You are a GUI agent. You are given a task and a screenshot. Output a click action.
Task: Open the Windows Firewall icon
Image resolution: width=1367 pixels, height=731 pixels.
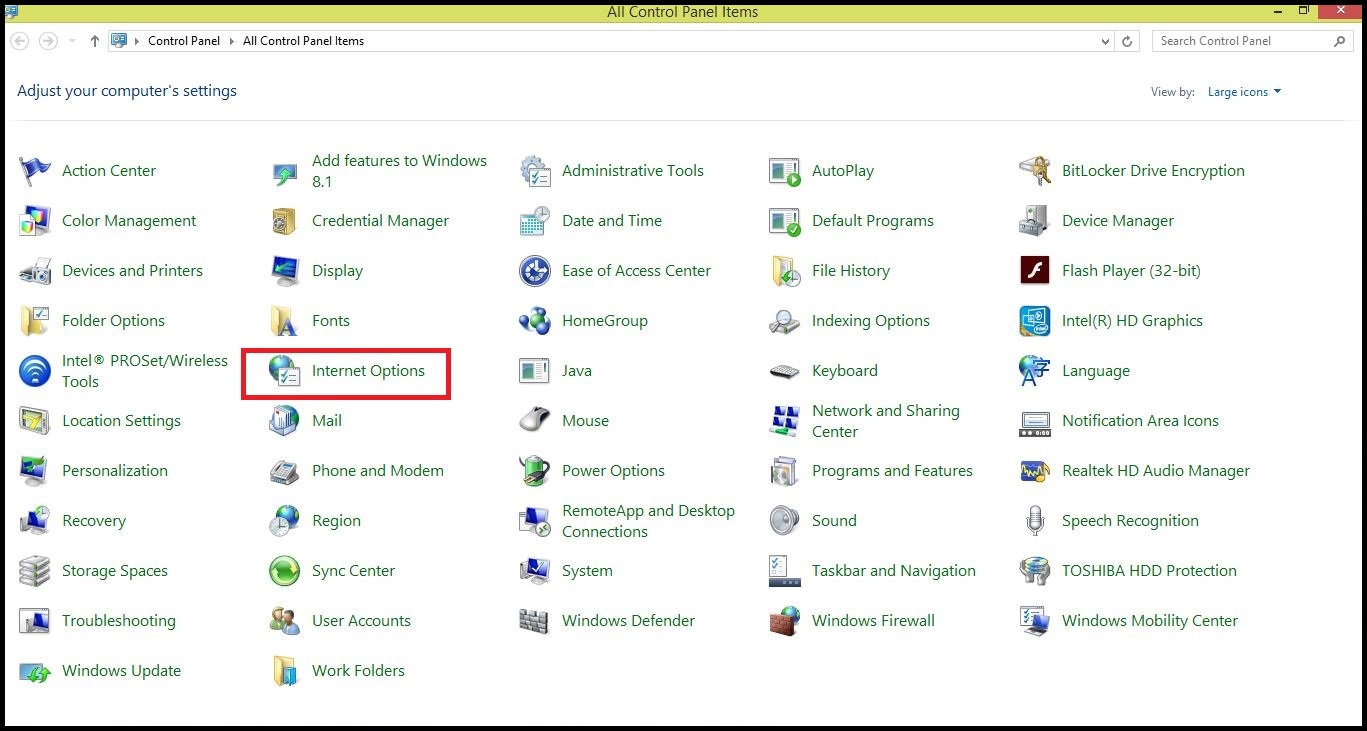point(785,621)
